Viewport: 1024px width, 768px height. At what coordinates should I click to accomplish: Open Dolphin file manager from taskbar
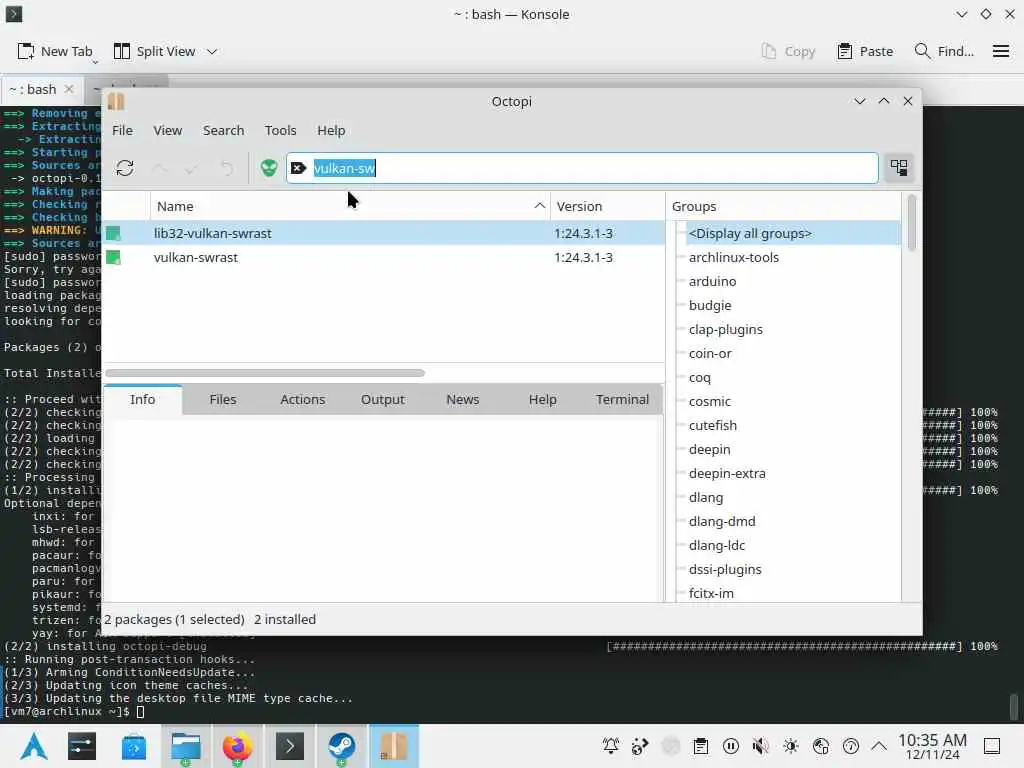point(185,746)
